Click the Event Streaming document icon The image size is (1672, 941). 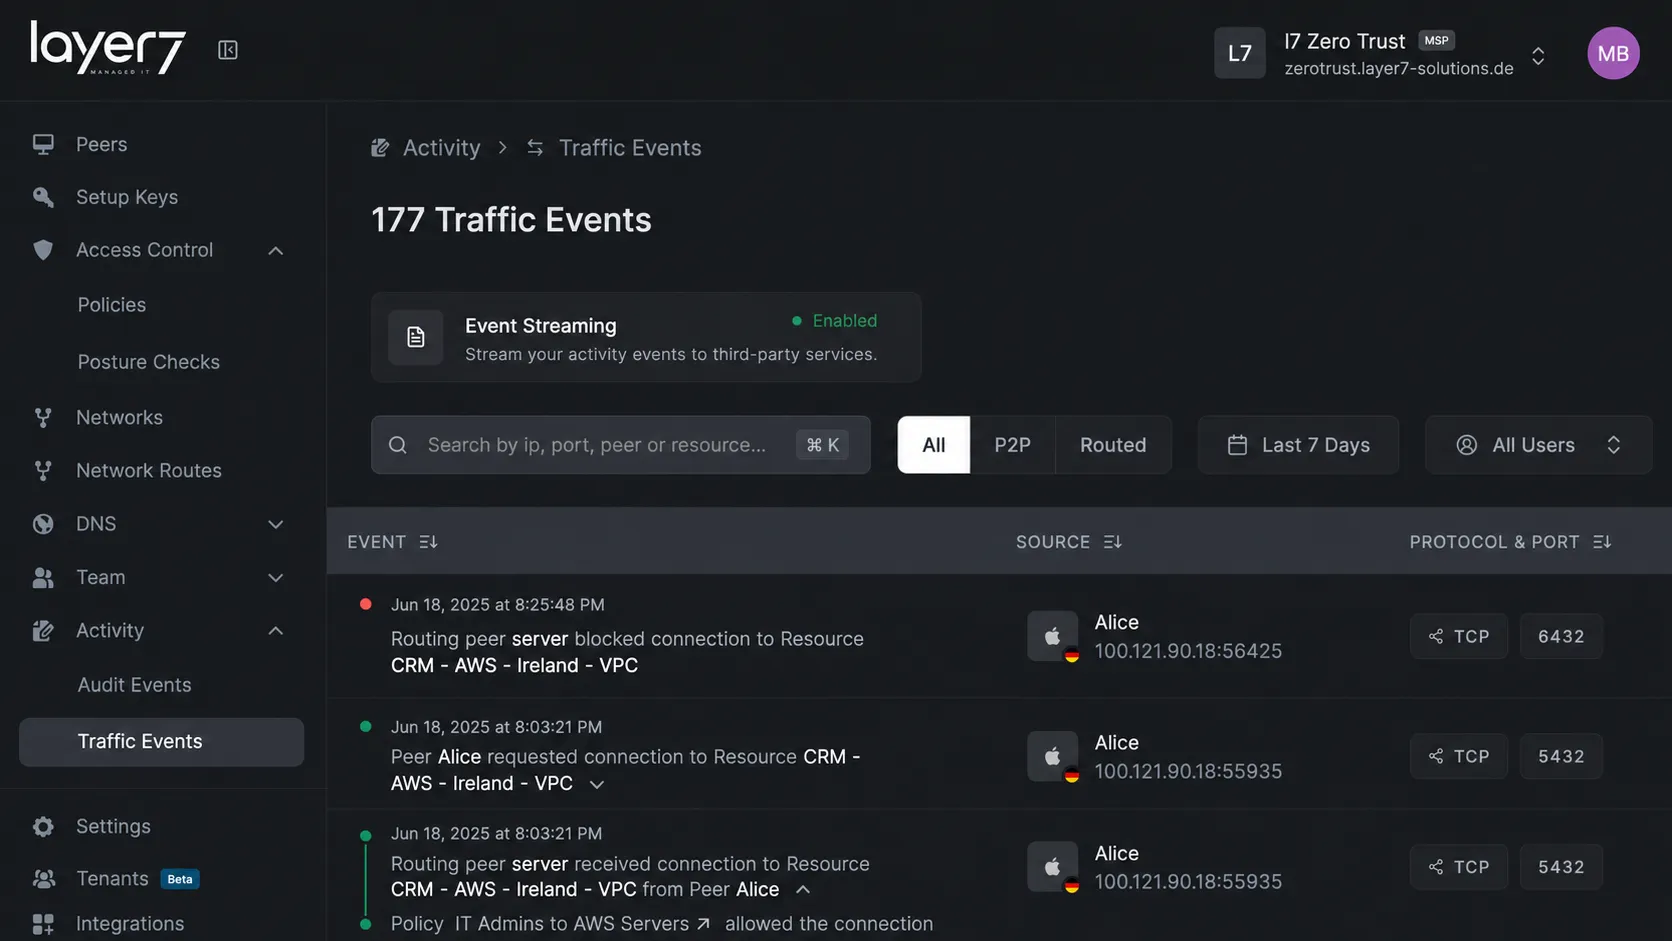point(416,337)
